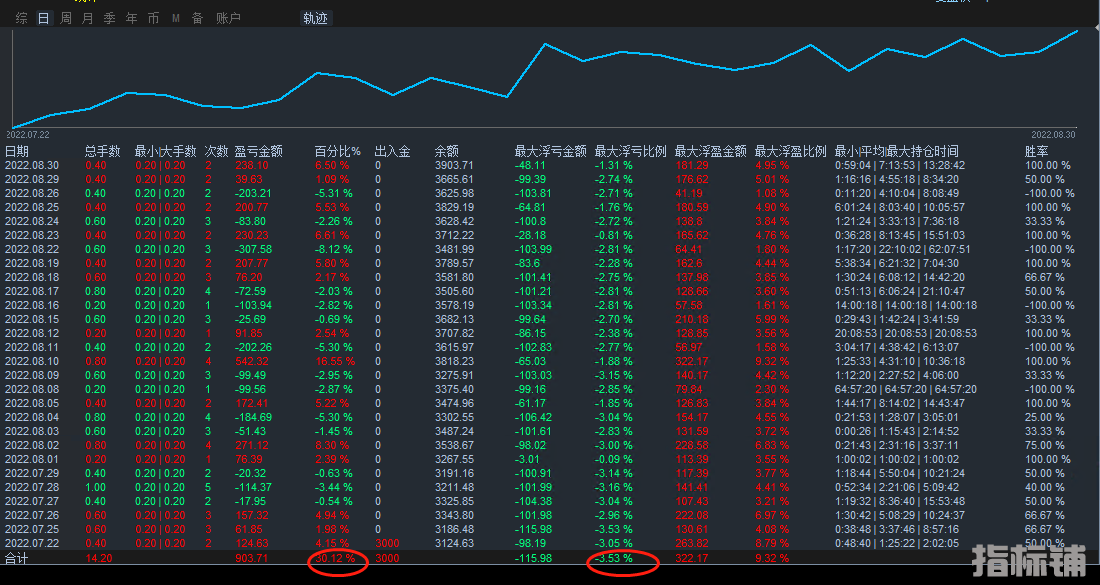
Task: Switch to the 账户 account tab
Action: [x=228, y=18]
